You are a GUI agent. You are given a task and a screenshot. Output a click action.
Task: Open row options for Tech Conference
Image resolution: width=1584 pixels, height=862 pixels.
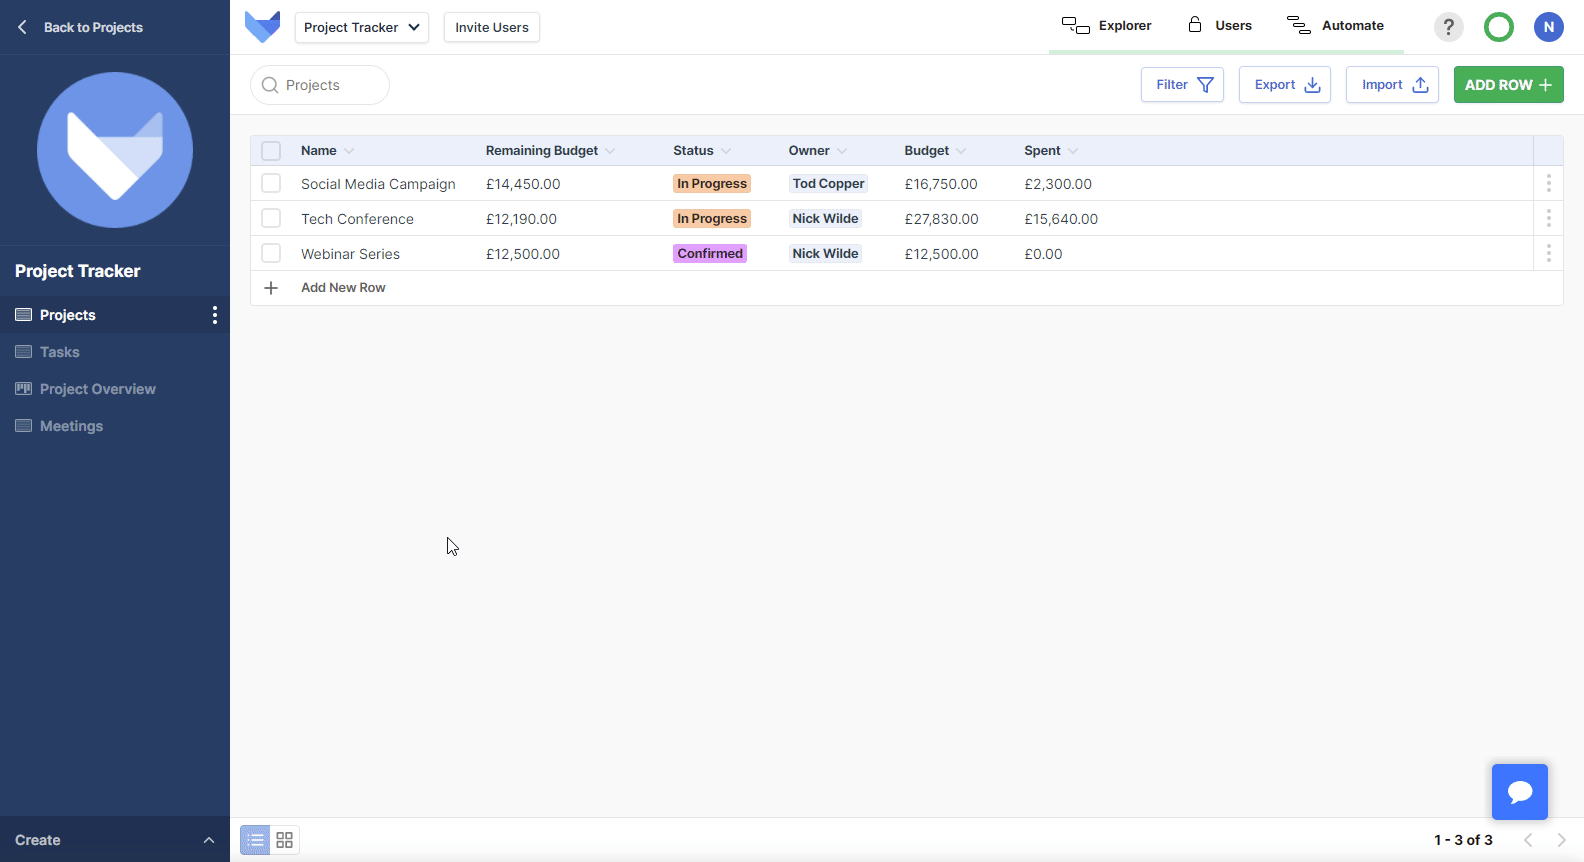pos(1548,218)
